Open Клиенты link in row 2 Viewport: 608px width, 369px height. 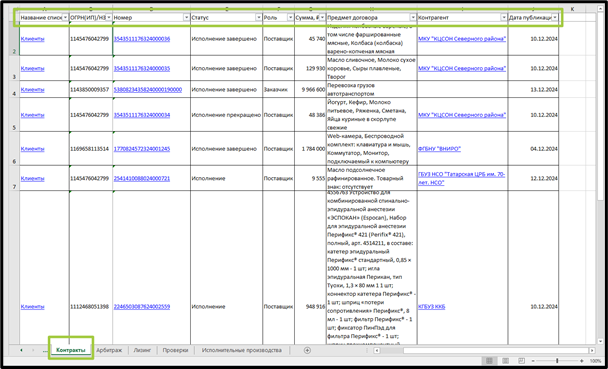coord(33,39)
